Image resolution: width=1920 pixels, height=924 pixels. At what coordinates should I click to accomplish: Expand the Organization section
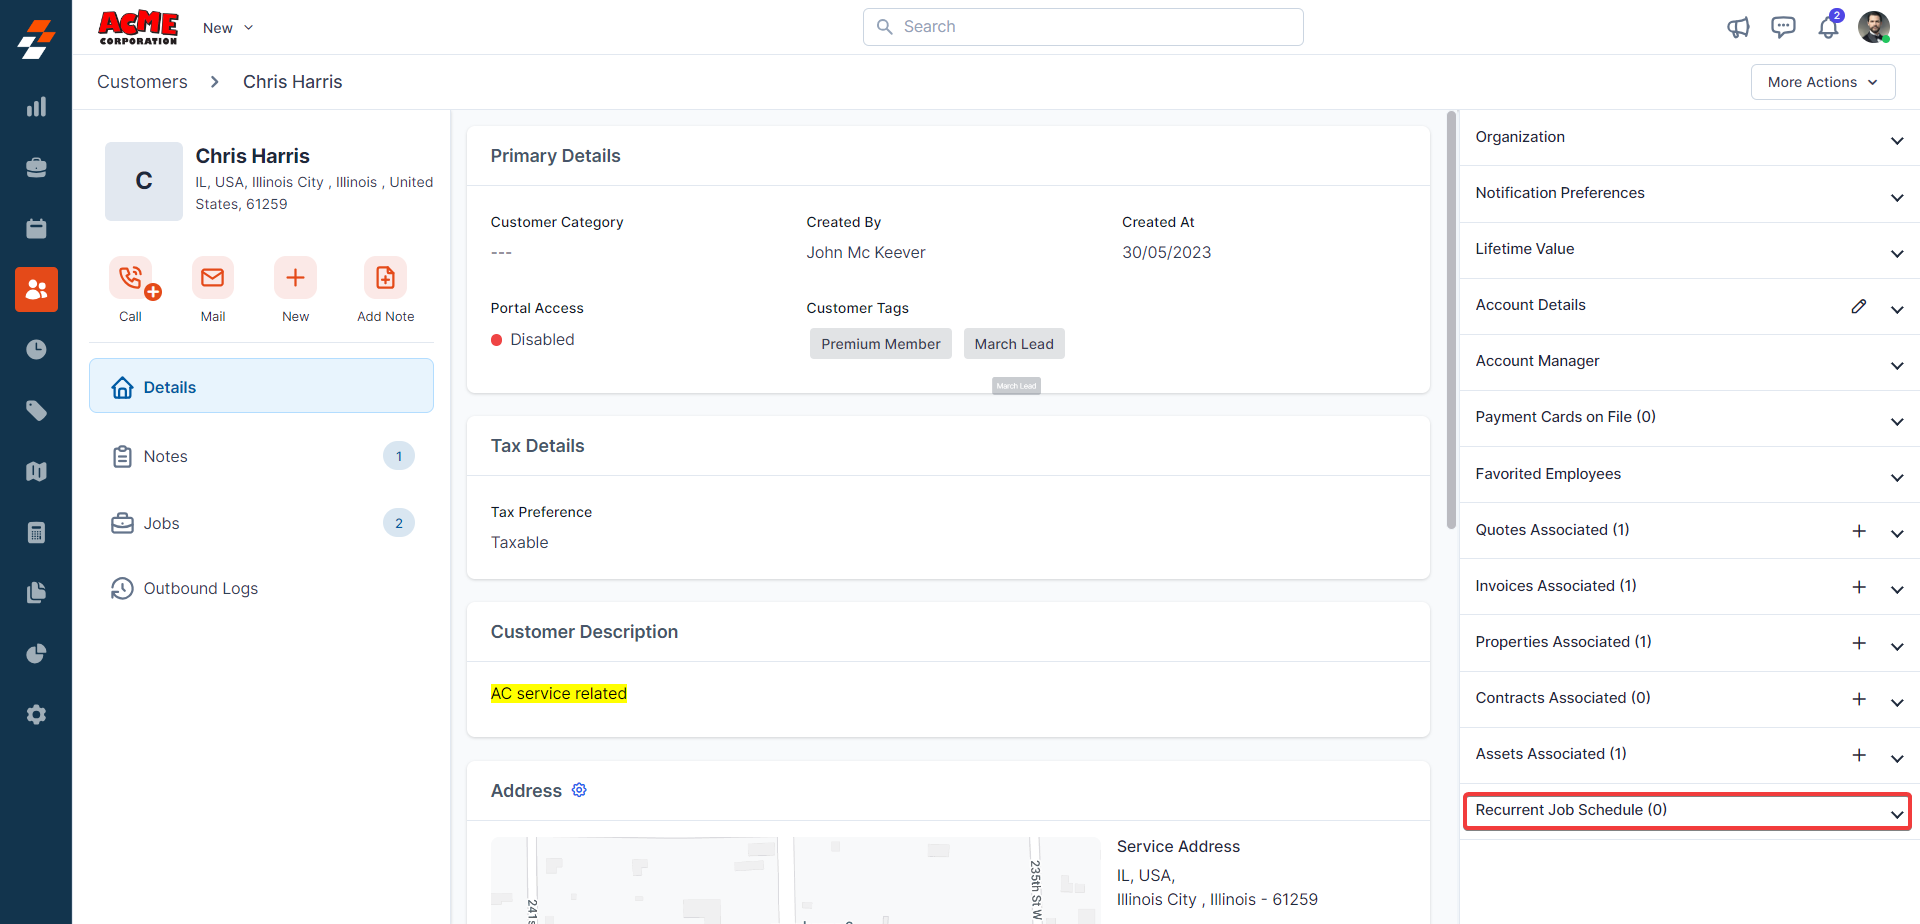1896,140
